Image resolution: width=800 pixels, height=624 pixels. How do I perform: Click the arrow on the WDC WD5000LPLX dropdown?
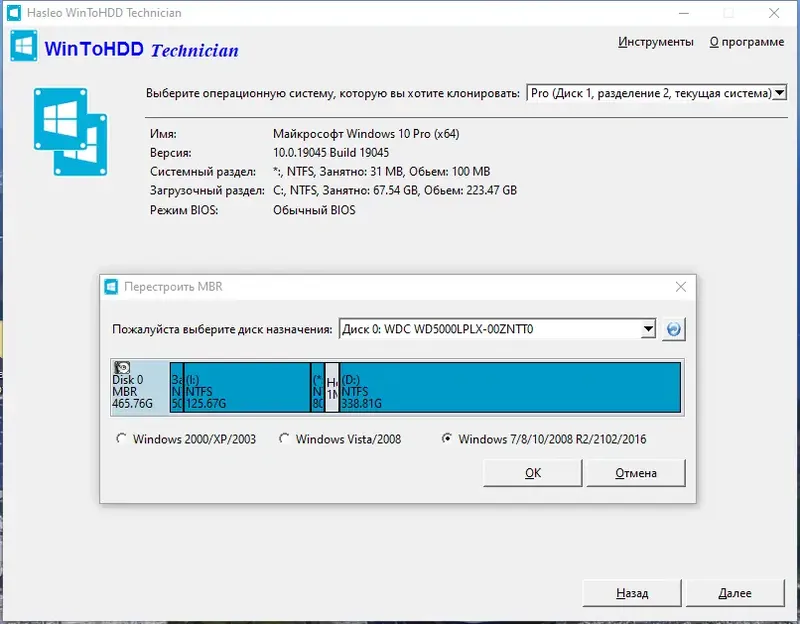point(647,328)
